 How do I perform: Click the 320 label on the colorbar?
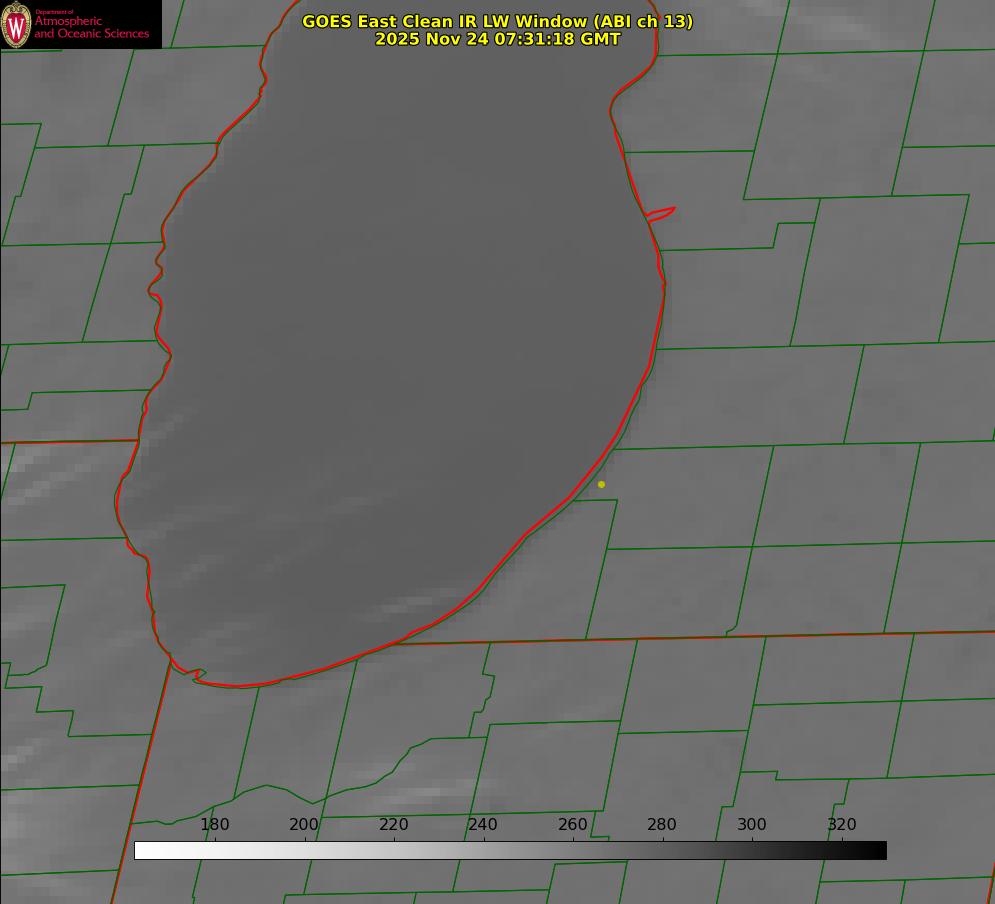point(842,824)
